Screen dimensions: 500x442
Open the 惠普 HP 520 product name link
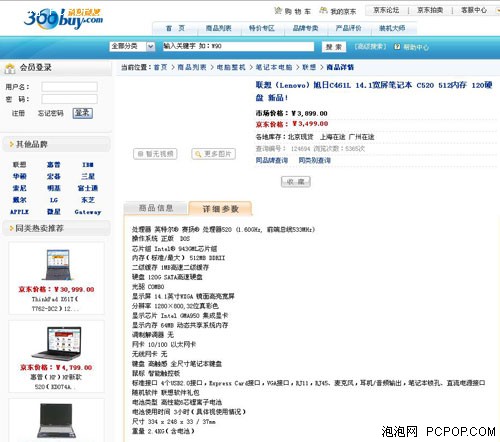[x=55, y=382]
